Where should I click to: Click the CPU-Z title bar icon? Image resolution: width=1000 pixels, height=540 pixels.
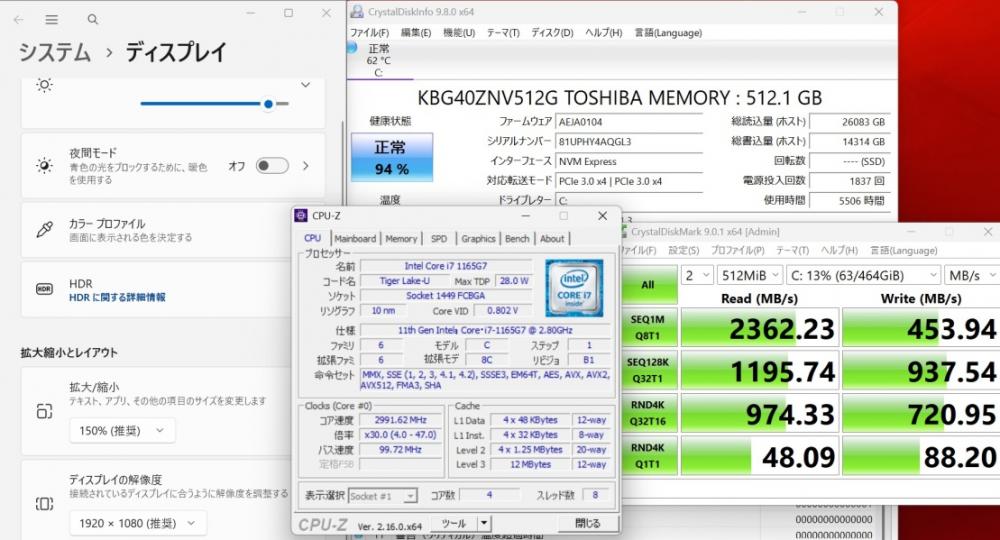(x=301, y=215)
